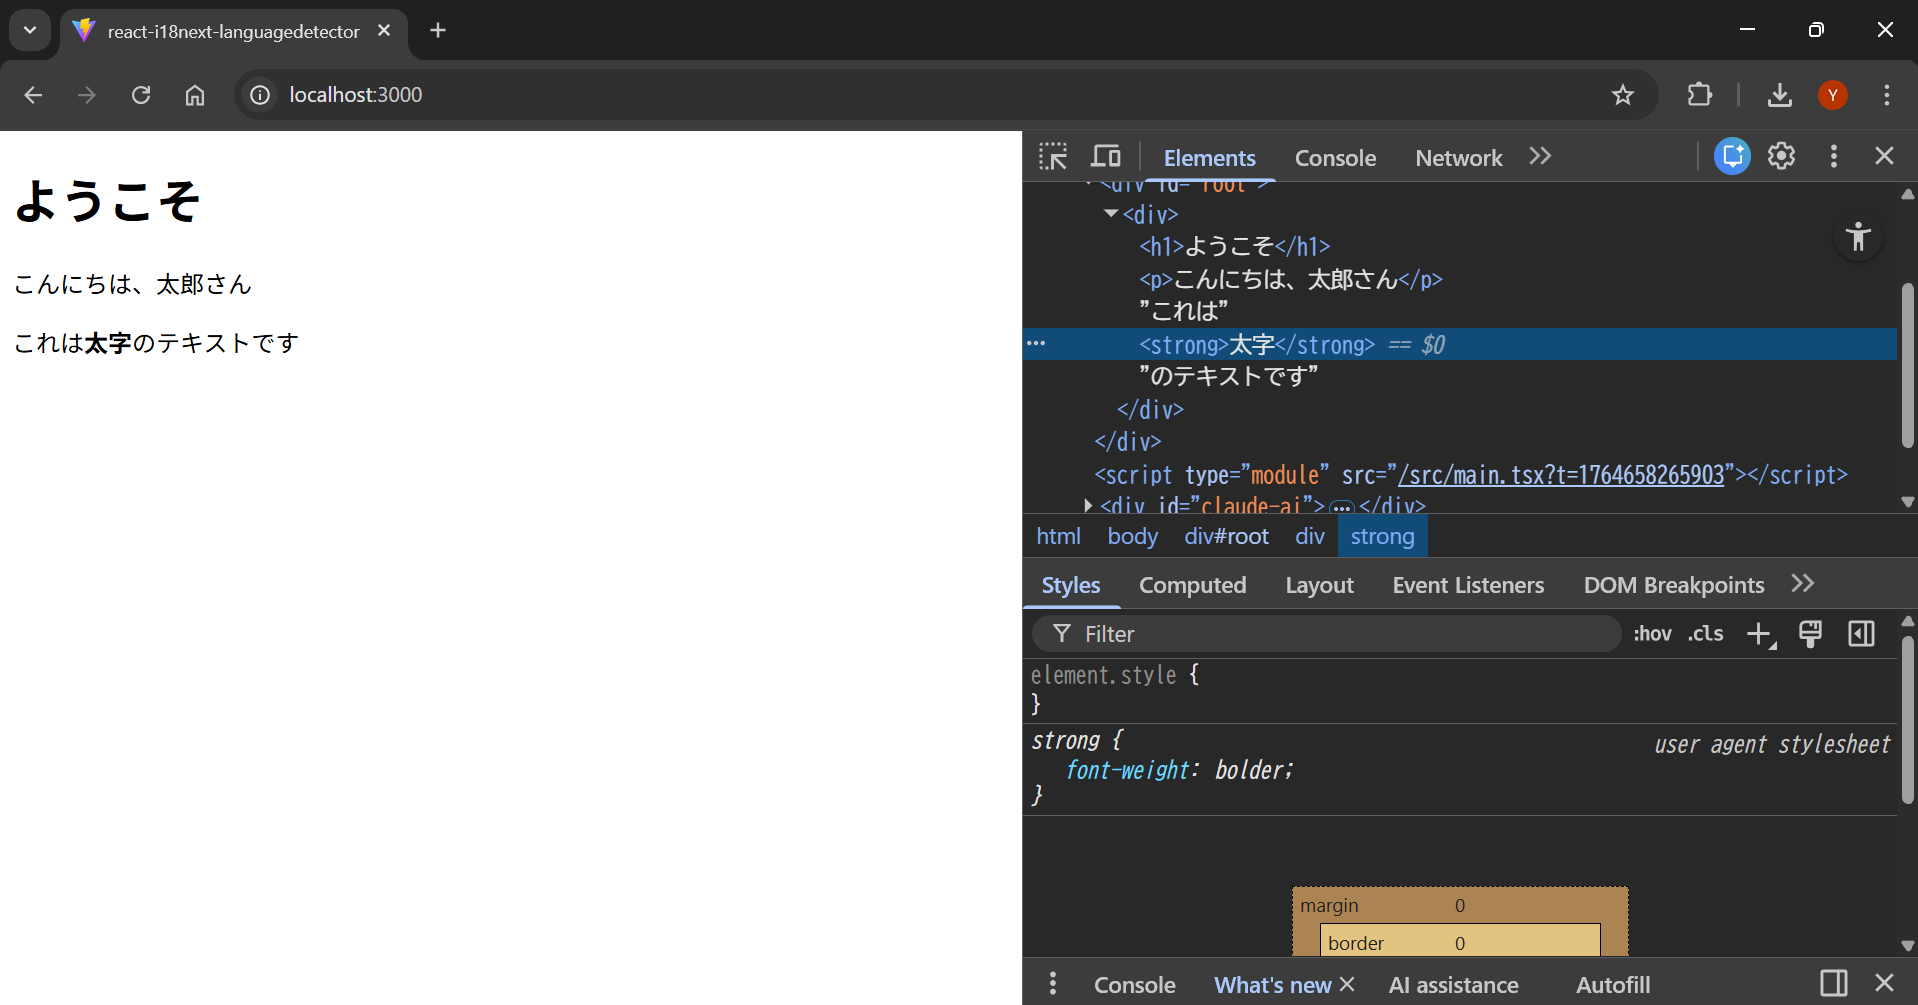Screen dimensions: 1918x1005
Task: Expand the div id="claude-ai" node
Action: point(1089,505)
